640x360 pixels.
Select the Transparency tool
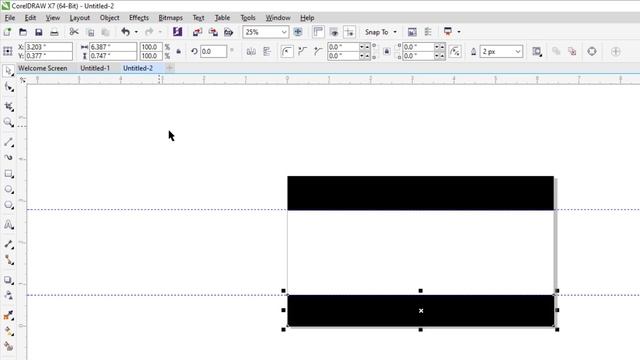tap(9, 295)
